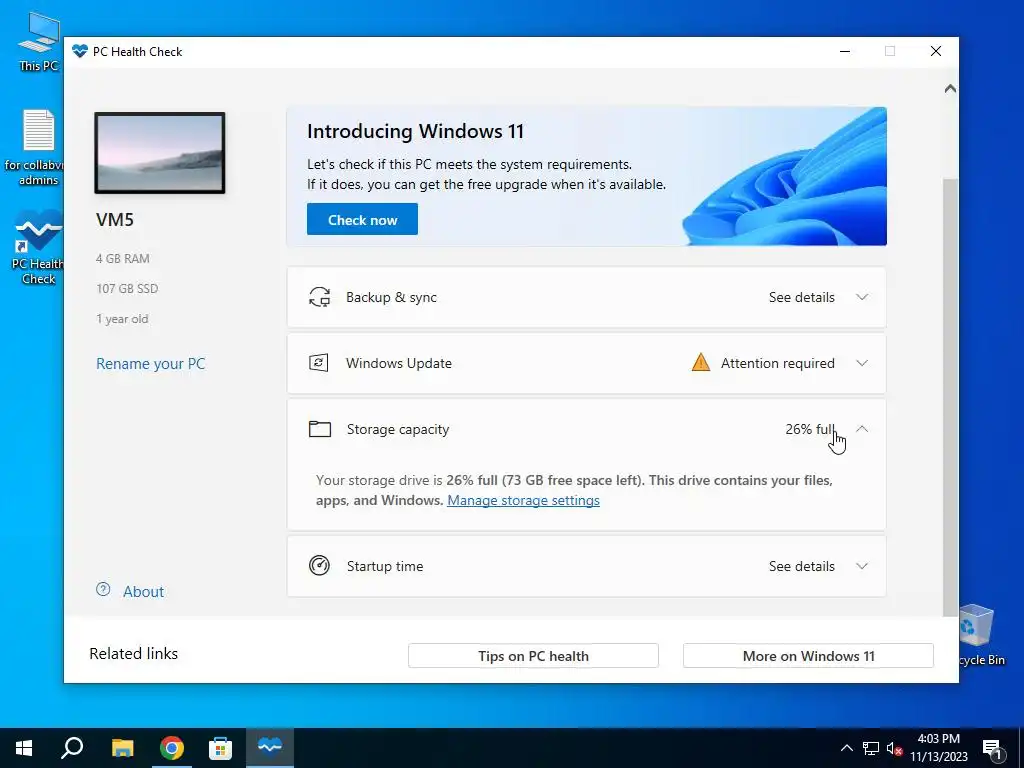1024x768 pixels.
Task: Click the vertical scrollbar thumb
Action: [x=950, y=397]
